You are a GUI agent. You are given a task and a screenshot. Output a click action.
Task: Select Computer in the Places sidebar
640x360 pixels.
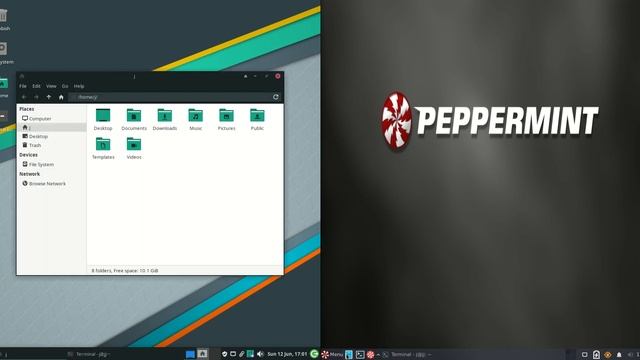52,118
